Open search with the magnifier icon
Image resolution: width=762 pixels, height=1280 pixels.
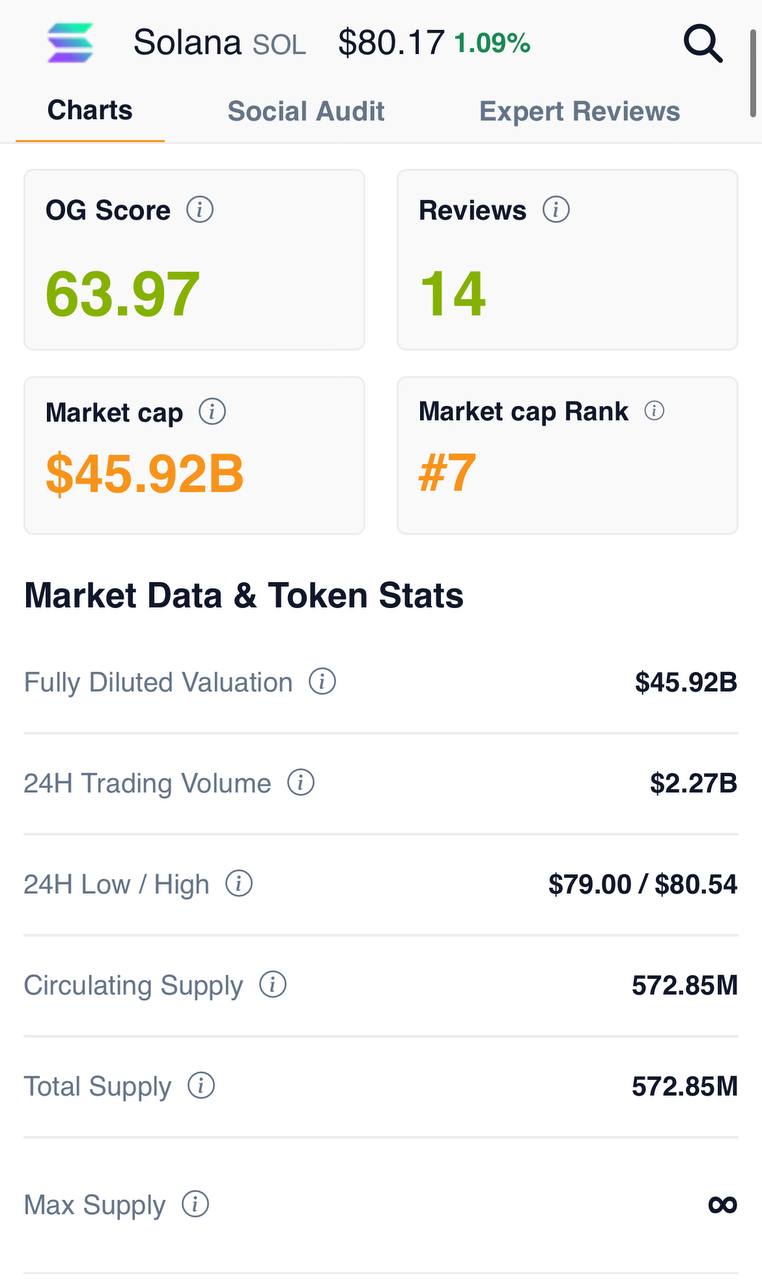tap(702, 44)
